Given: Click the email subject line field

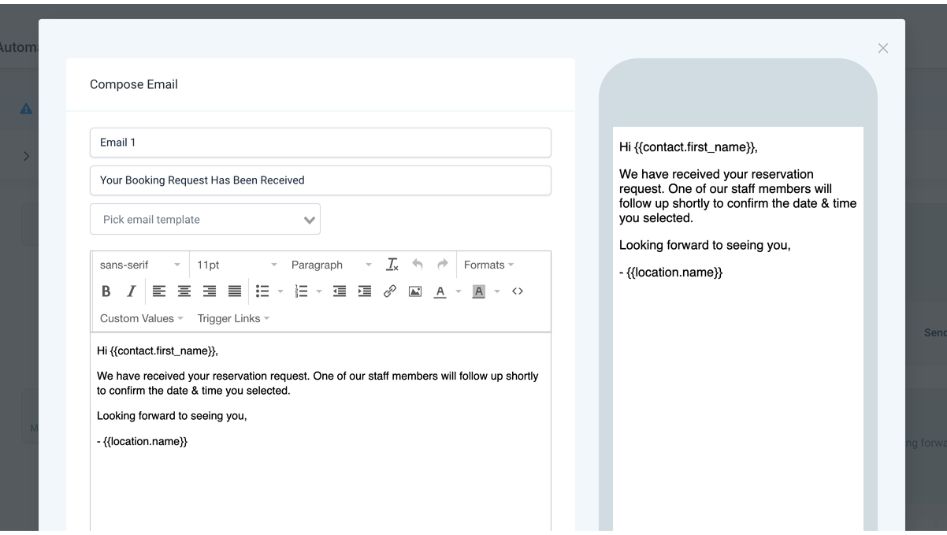Looking at the screenshot, I should click(x=320, y=180).
